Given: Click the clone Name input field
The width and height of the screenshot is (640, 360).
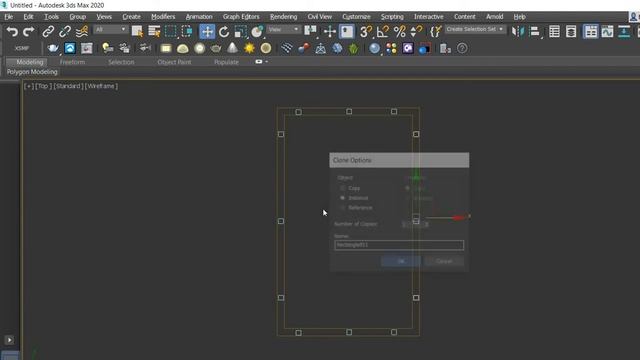Looking at the screenshot, I should point(399,245).
